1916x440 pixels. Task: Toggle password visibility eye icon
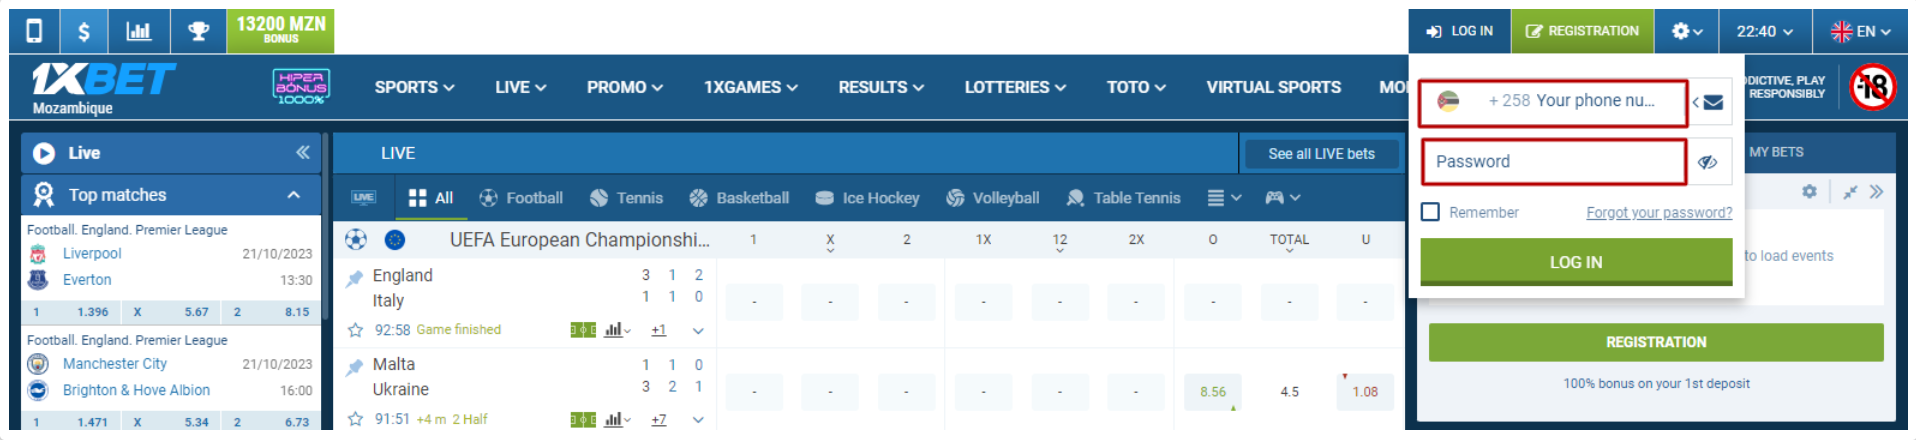(x=1708, y=162)
